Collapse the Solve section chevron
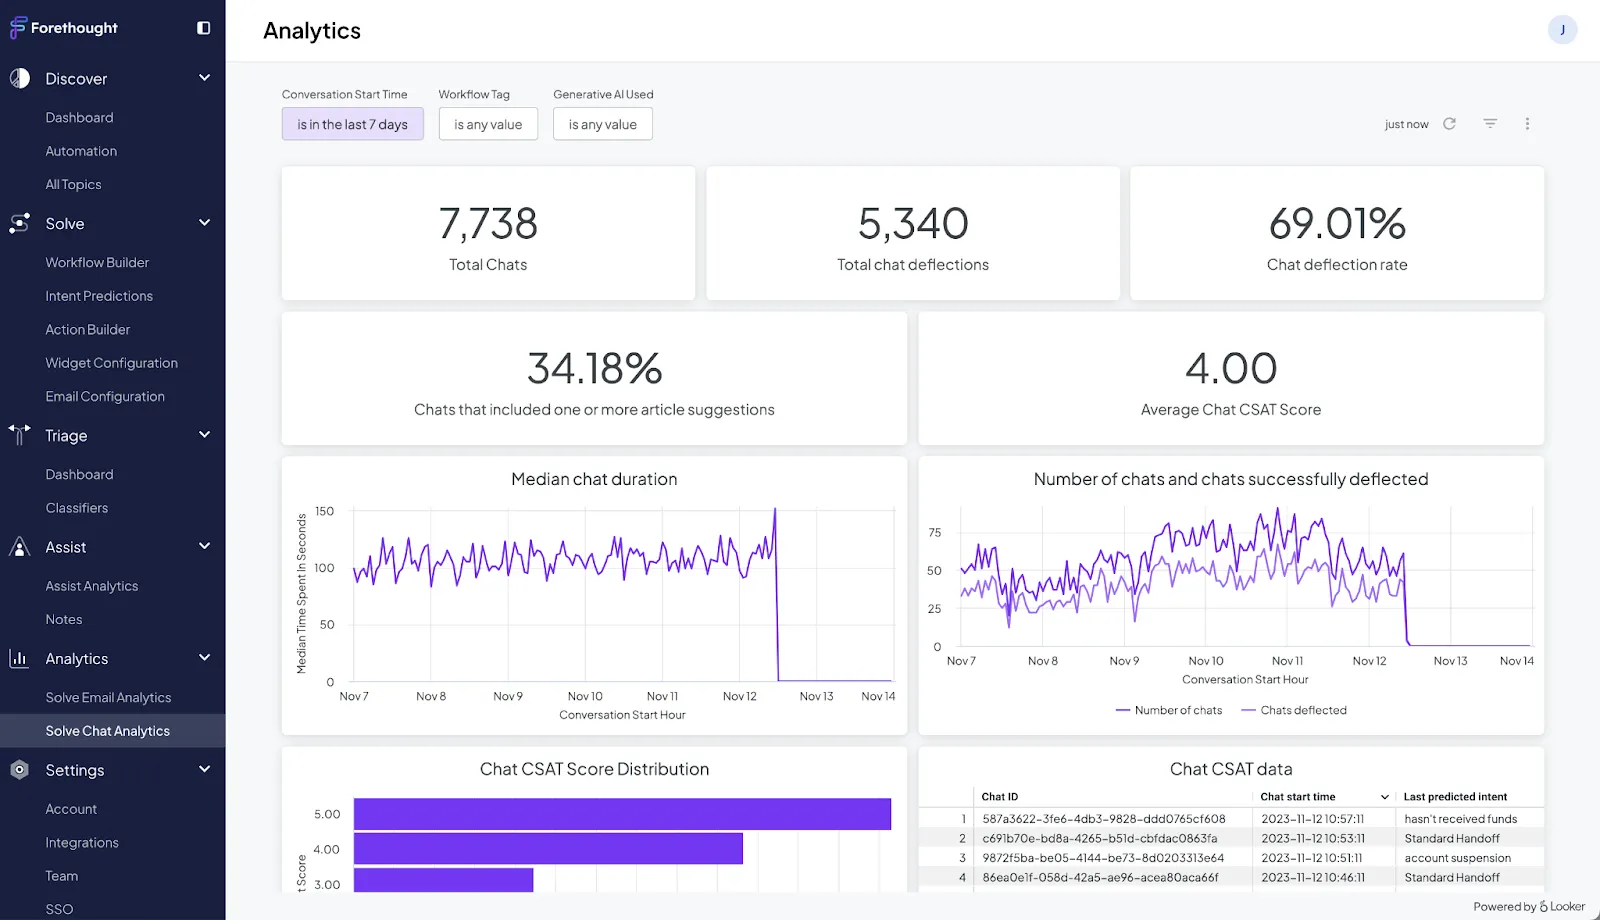The width and height of the screenshot is (1600, 920). (x=205, y=223)
